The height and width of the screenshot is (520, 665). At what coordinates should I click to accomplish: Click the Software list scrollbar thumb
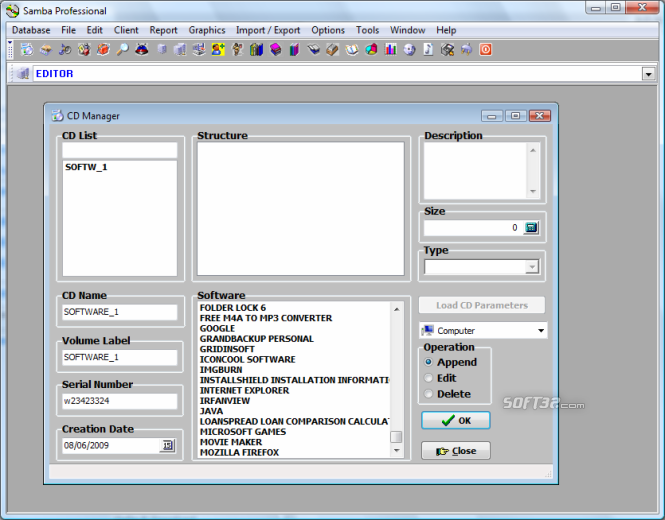[396, 437]
